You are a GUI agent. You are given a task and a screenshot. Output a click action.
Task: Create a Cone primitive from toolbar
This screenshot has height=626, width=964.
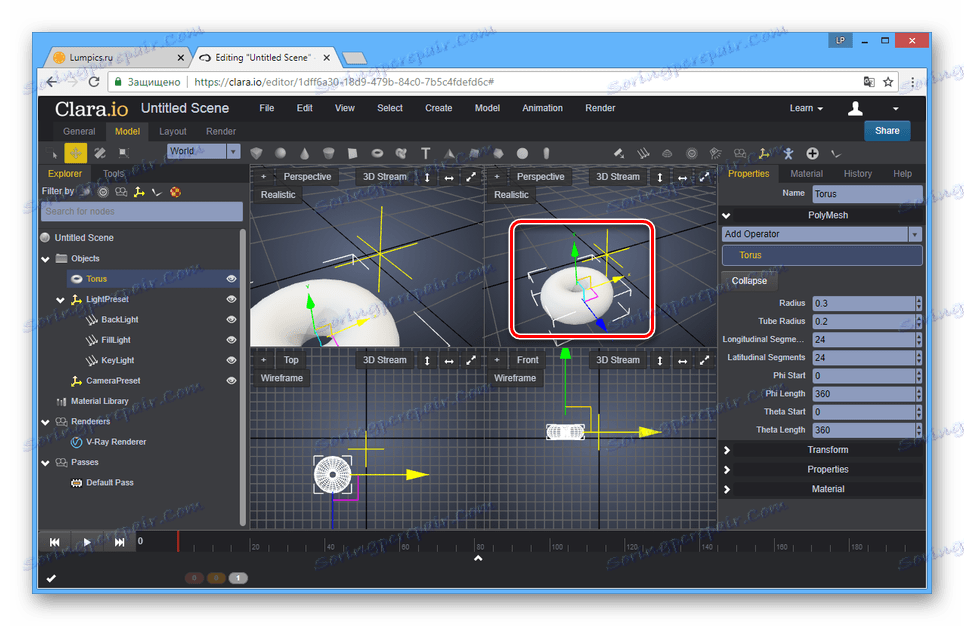(305, 153)
